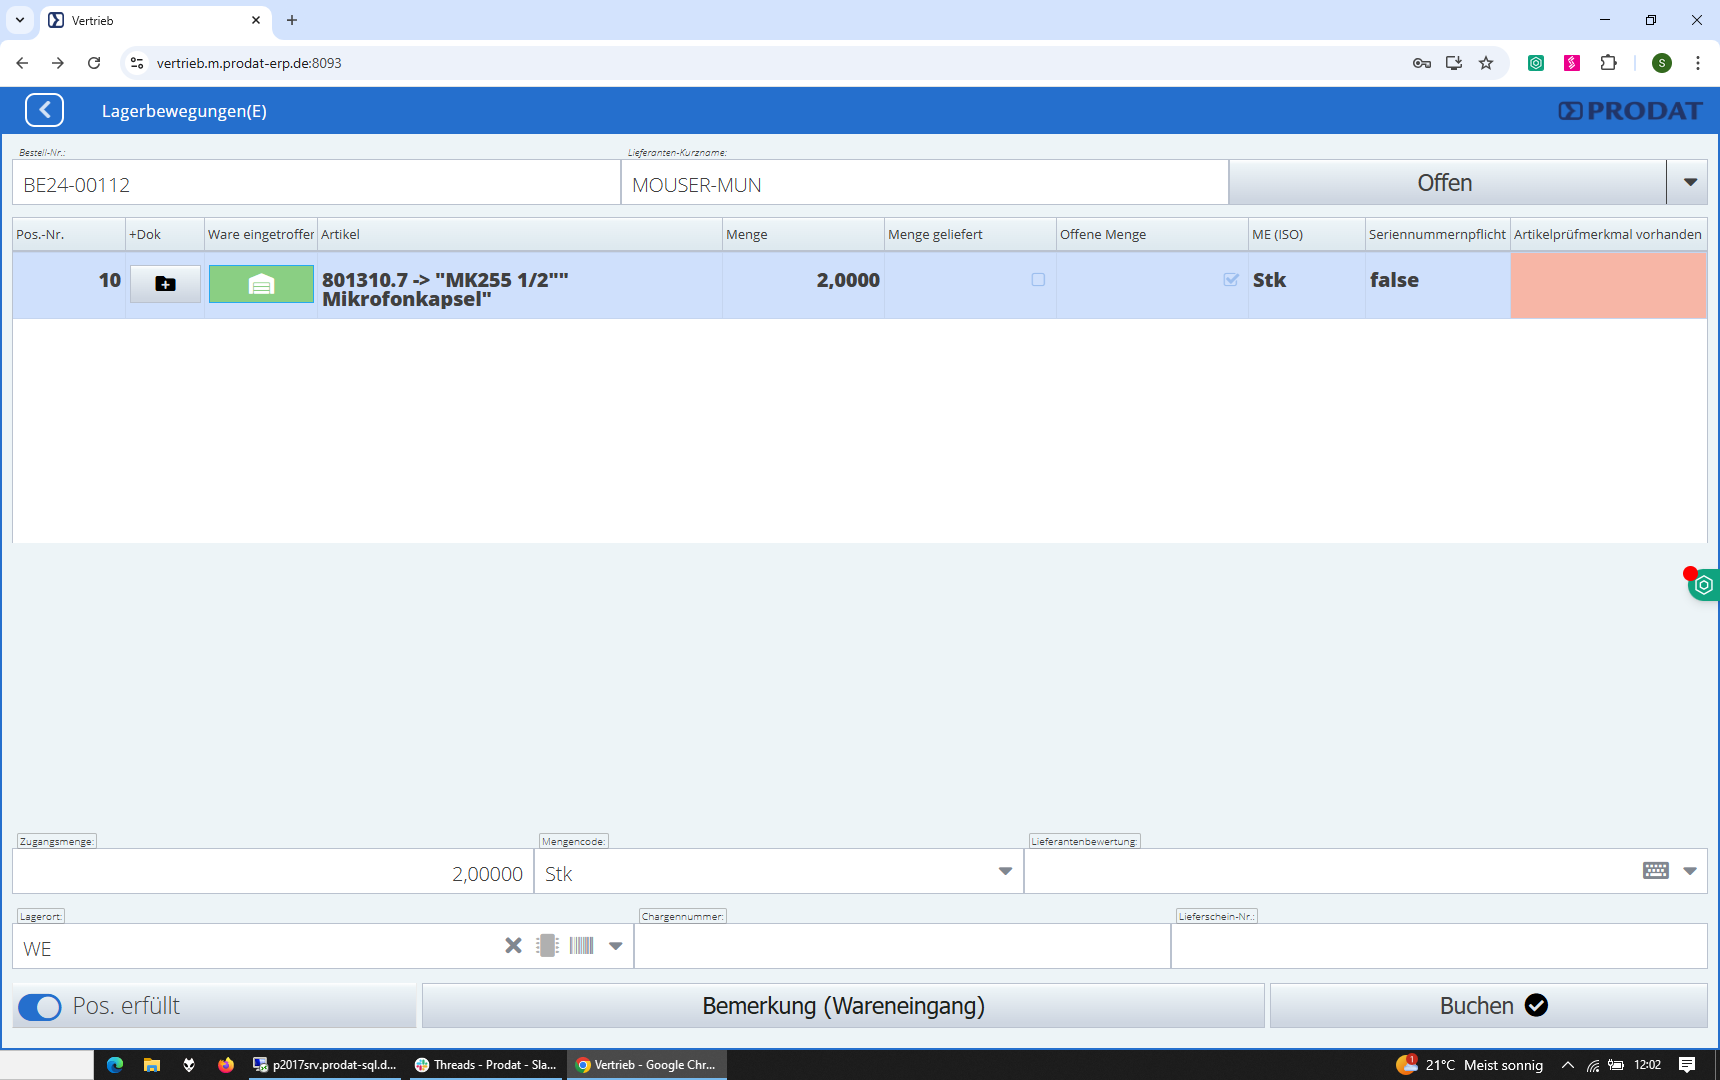Toggle the Offene Menge checkbox in row 10
The height and width of the screenshot is (1080, 1720).
(1231, 280)
